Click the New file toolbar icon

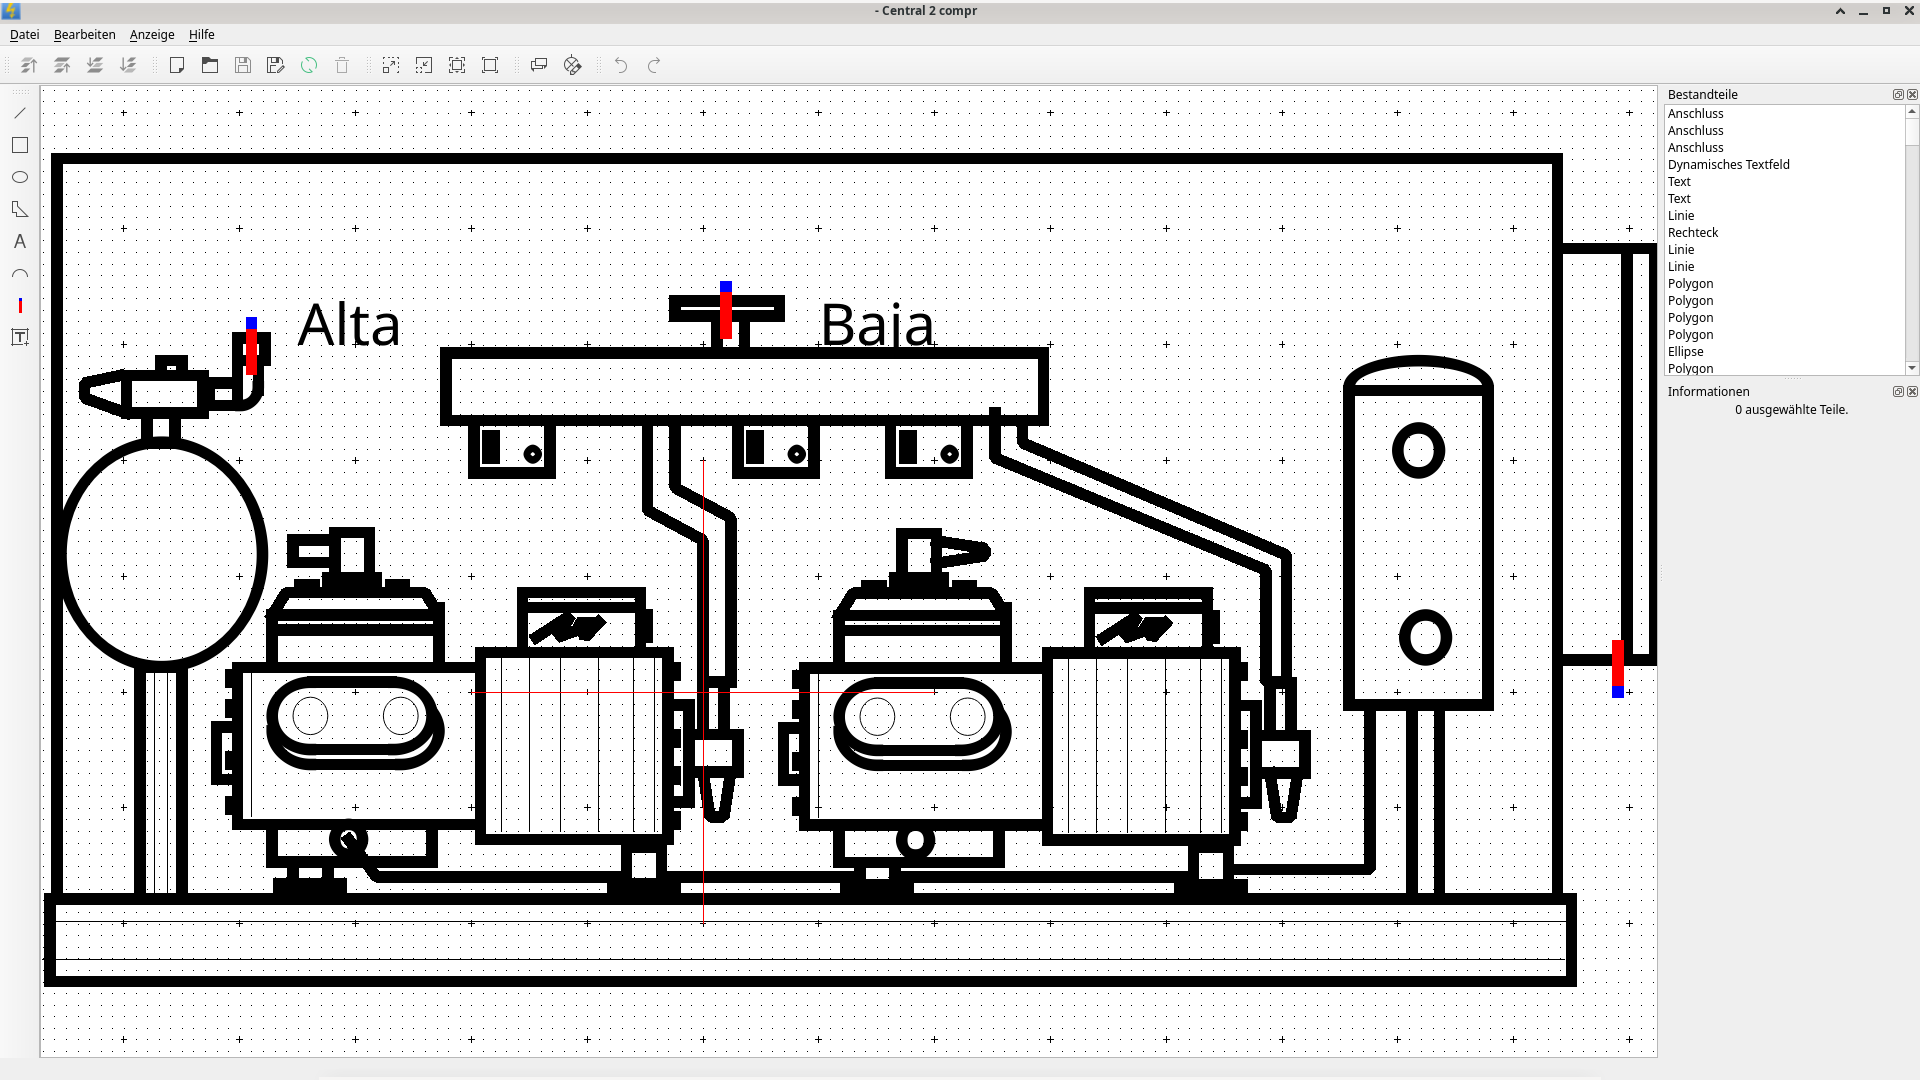coord(177,65)
